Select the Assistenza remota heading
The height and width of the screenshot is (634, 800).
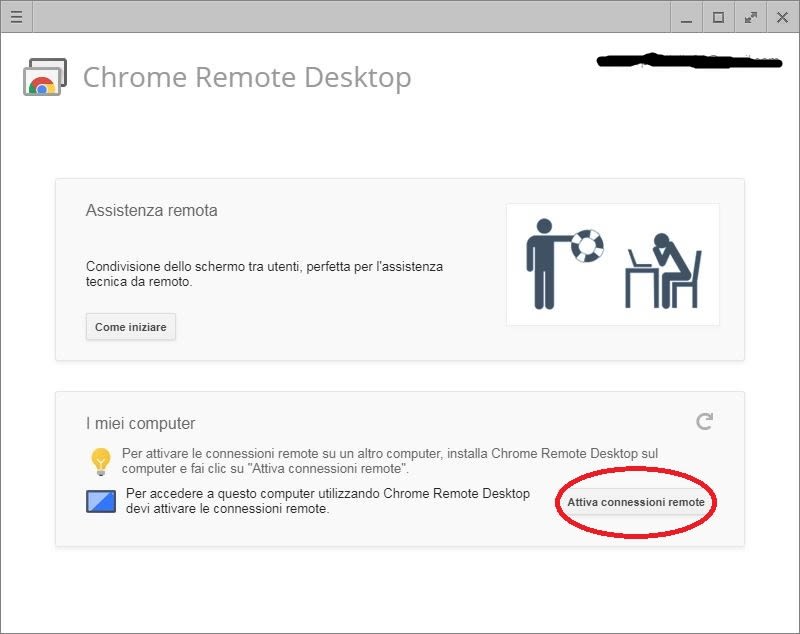click(152, 210)
